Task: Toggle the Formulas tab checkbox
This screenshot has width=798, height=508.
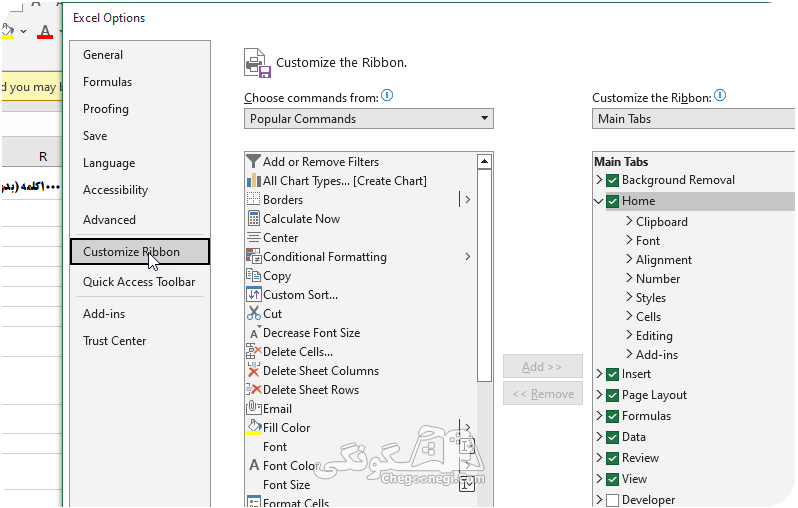Action: click(x=613, y=416)
